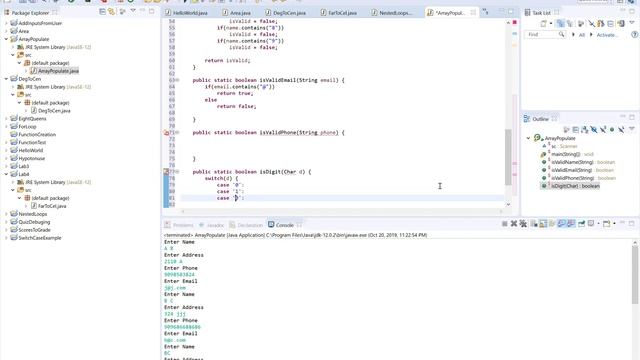The image size is (640, 360).
Task: Select FarToCel.java under Lab4
Action: (52, 206)
